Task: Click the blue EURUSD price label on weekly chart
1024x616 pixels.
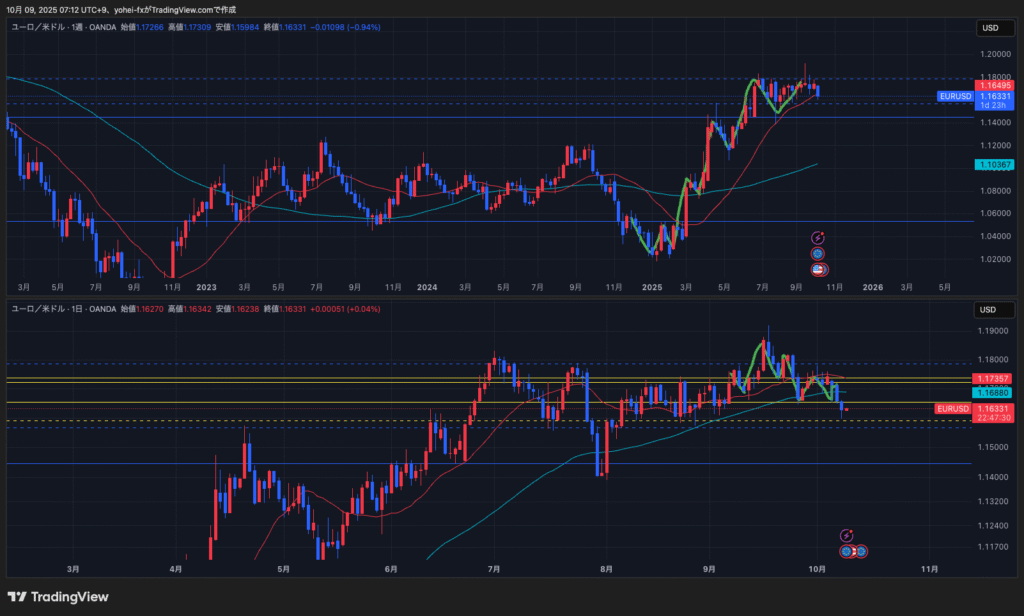Action: click(x=955, y=96)
